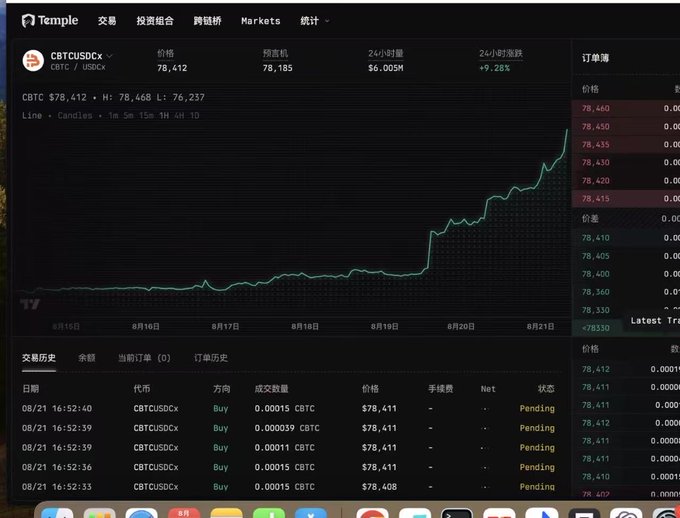Select the 4H chart interval
Image resolution: width=680 pixels, height=518 pixels.
point(179,115)
